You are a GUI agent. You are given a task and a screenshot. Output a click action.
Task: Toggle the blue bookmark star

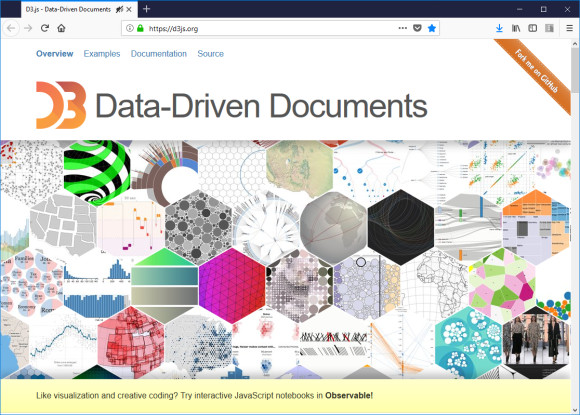click(432, 28)
